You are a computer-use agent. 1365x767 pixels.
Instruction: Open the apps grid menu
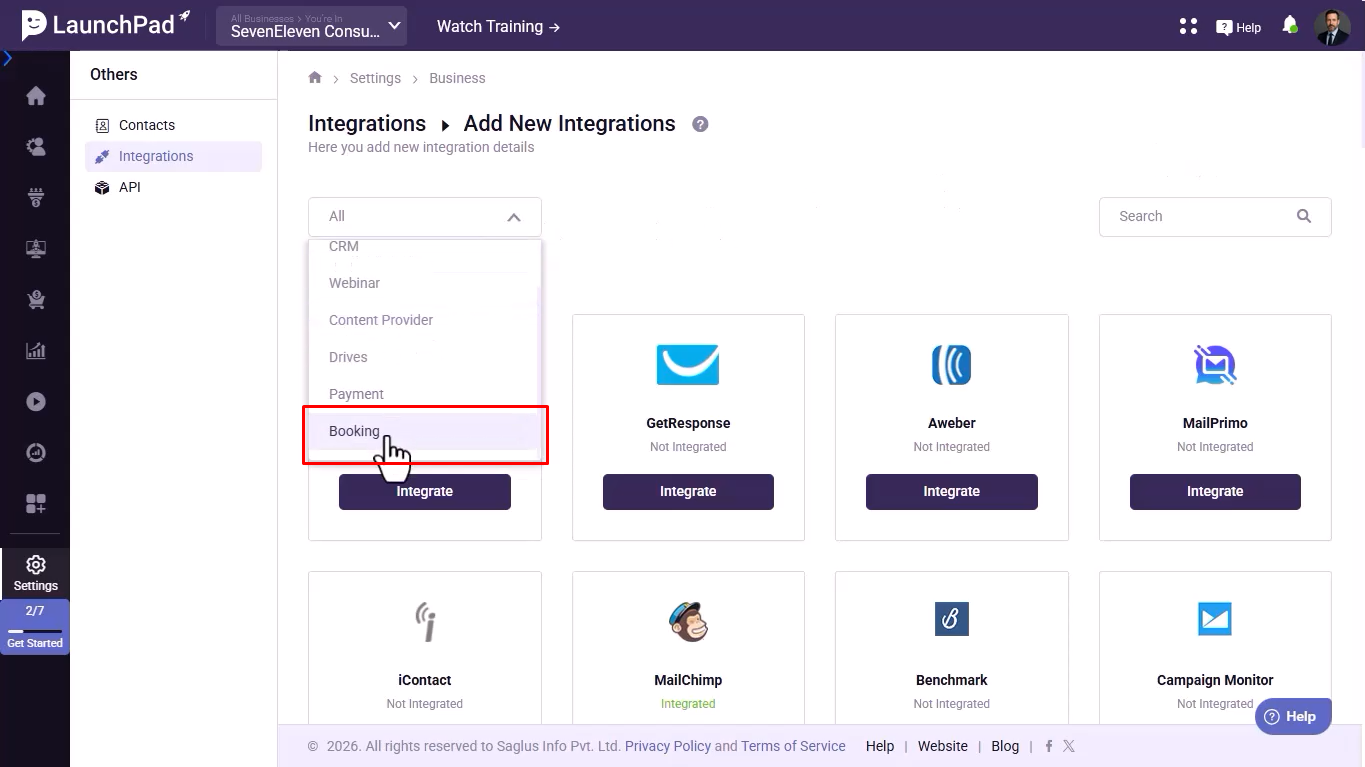(1188, 26)
